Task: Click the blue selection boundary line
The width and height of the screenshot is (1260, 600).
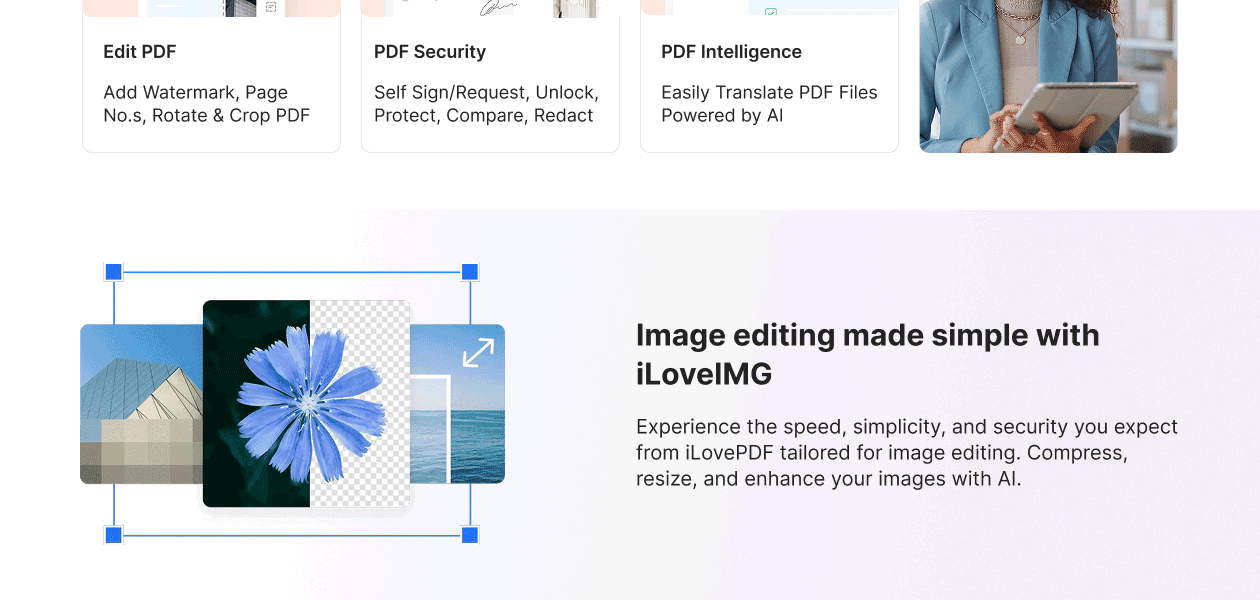Action: pos(290,270)
